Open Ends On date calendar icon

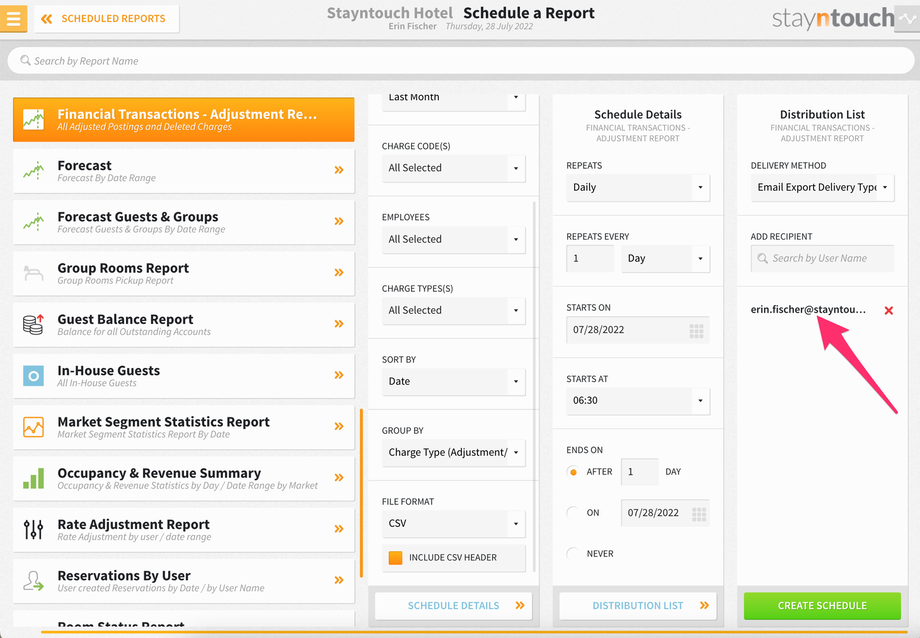[699, 514]
